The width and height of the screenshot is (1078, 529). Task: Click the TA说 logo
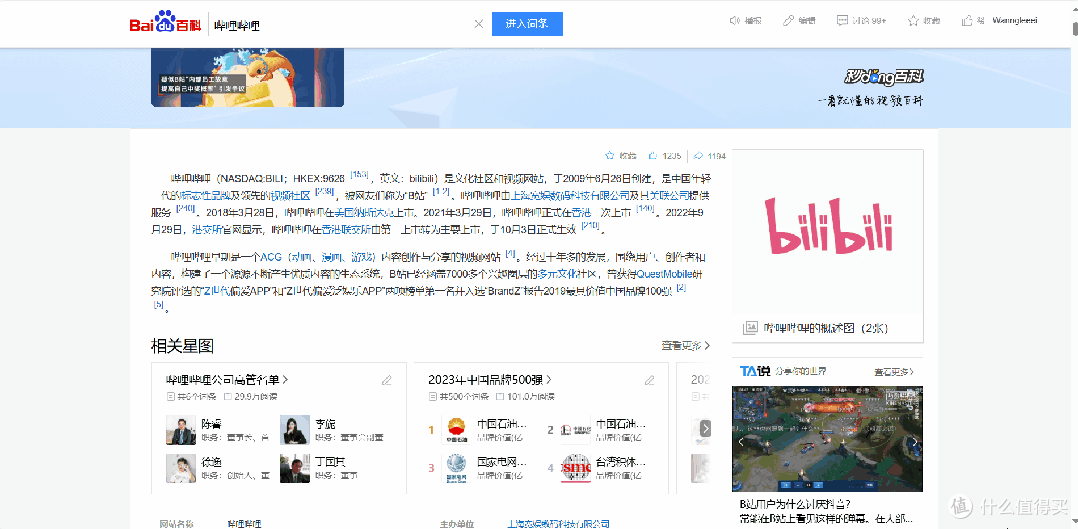coord(754,371)
